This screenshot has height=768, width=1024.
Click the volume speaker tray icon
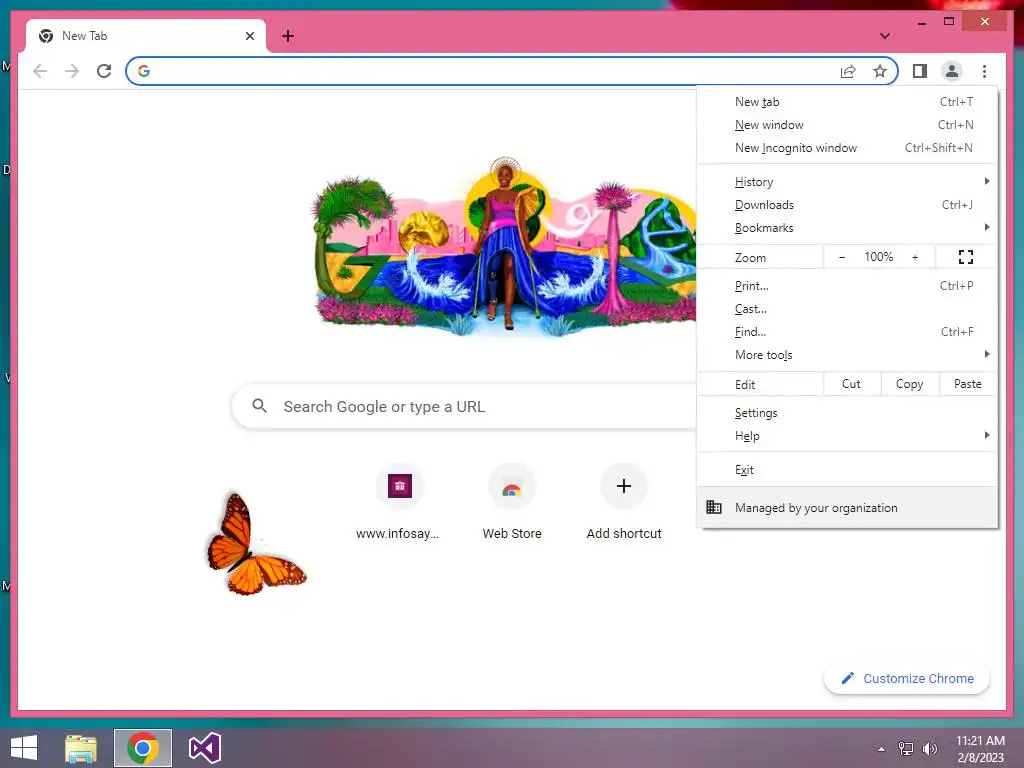(x=929, y=749)
